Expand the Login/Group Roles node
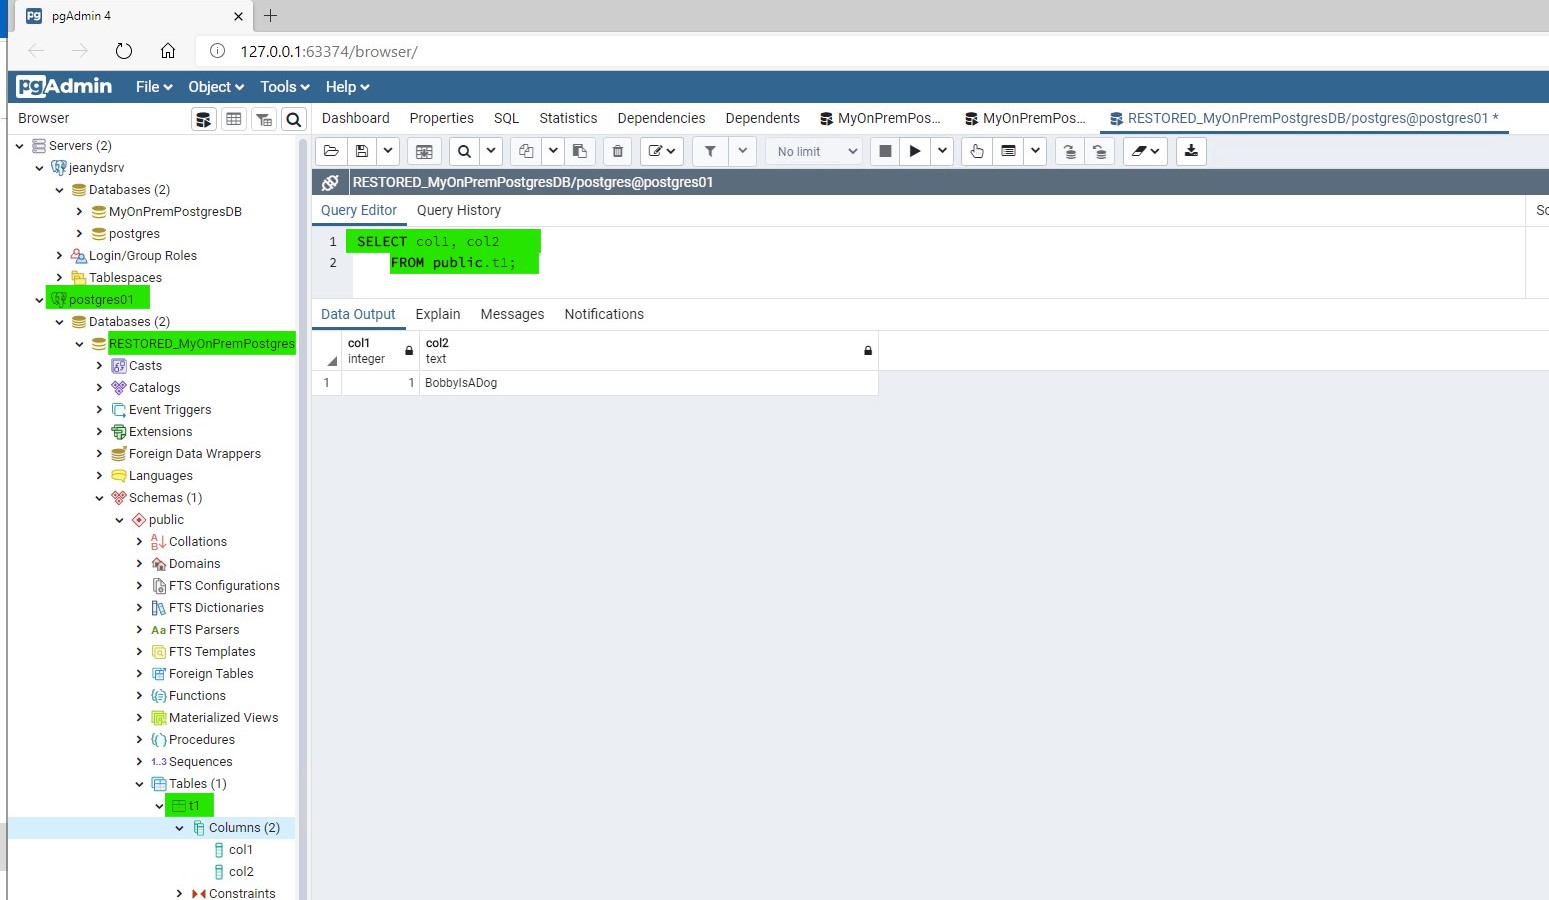This screenshot has height=900, width=1549. pos(59,256)
